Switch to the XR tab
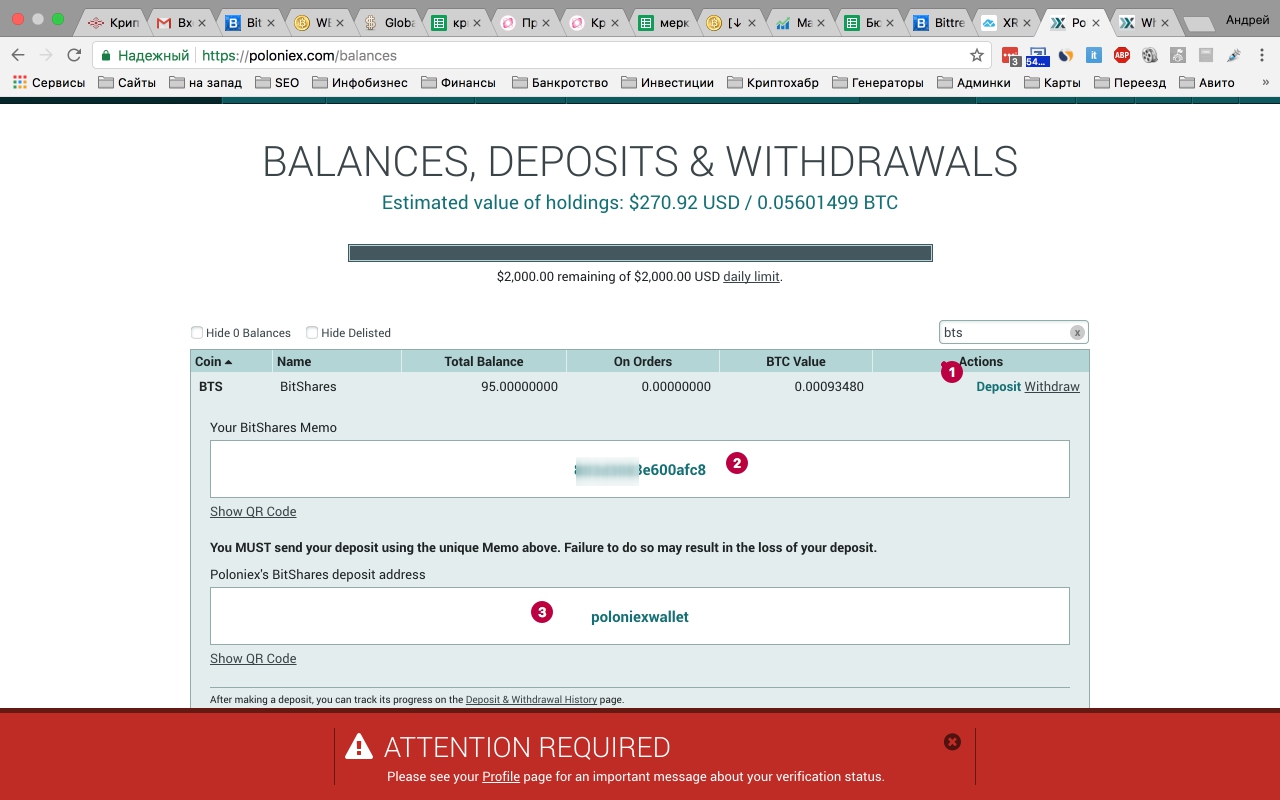The image size is (1280, 800). 999,22
